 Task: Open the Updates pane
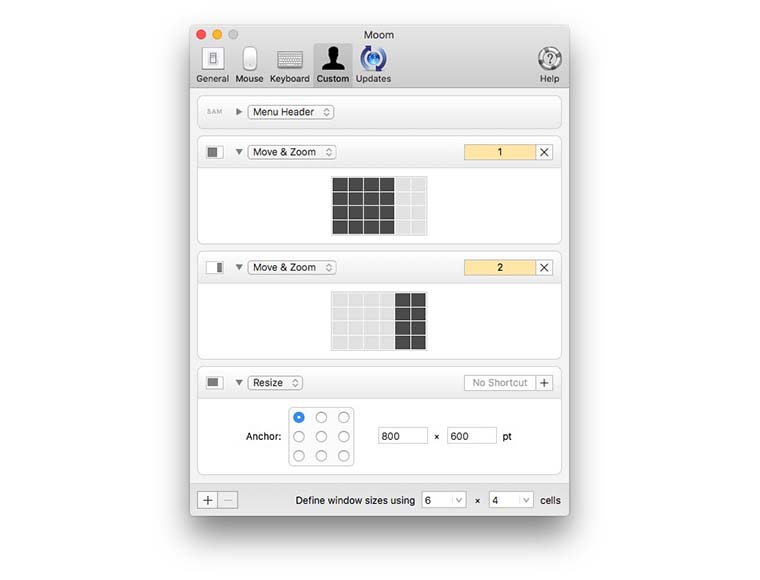pyautogui.click(x=373, y=65)
